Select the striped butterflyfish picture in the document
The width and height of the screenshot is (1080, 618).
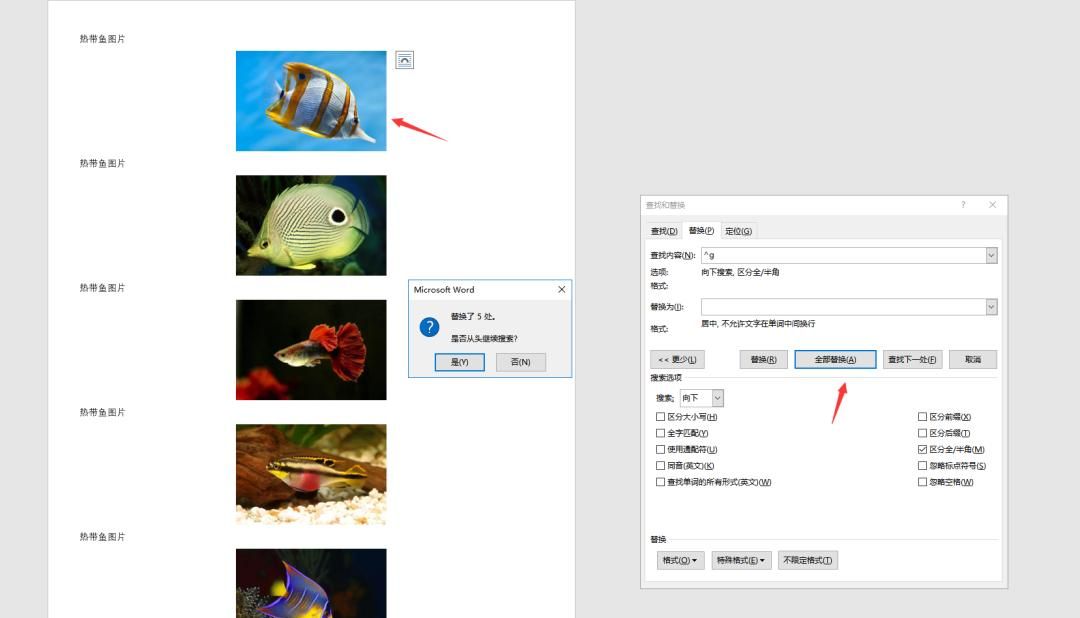311,101
